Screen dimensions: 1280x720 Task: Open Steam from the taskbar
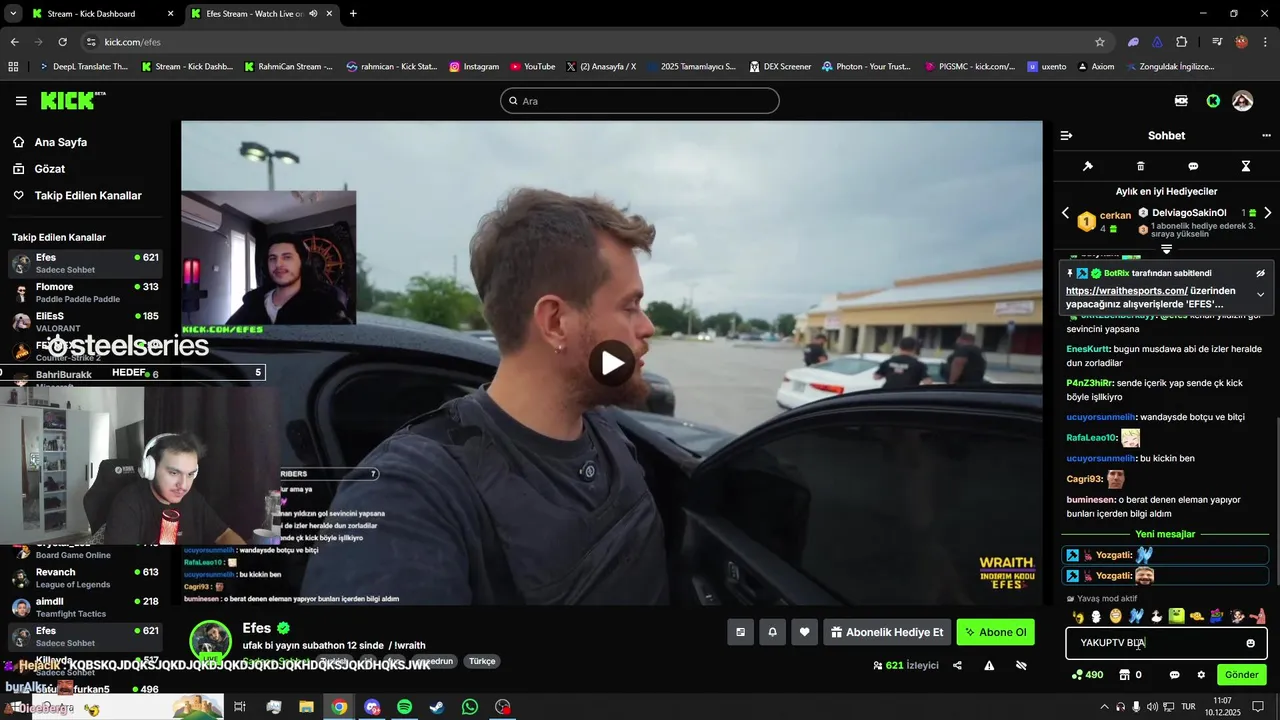click(437, 707)
